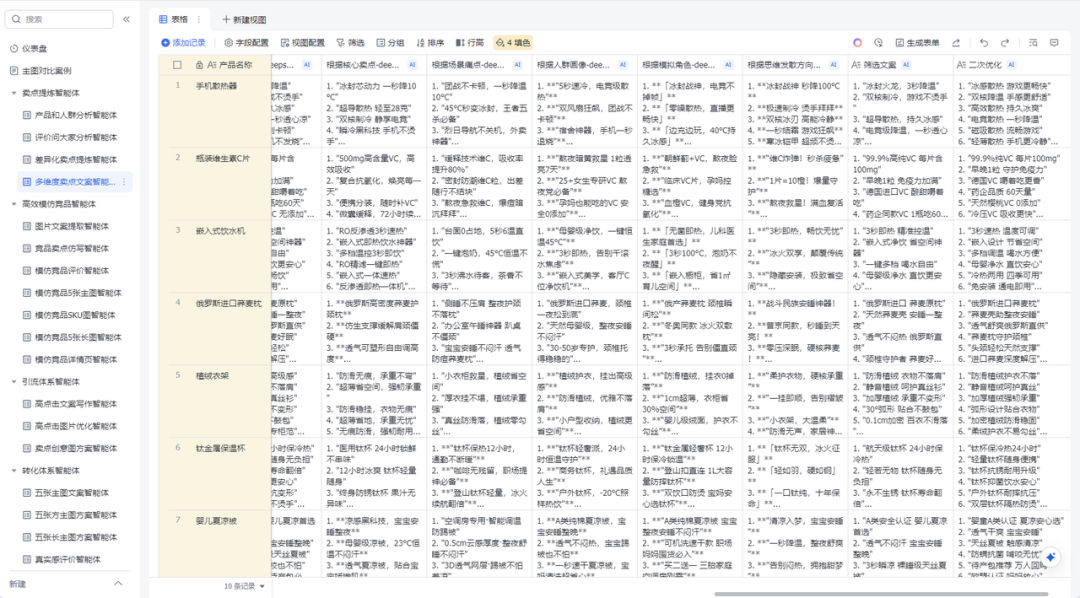
Task: Click the lock icon beside 产品名称
Action: click(x=199, y=65)
